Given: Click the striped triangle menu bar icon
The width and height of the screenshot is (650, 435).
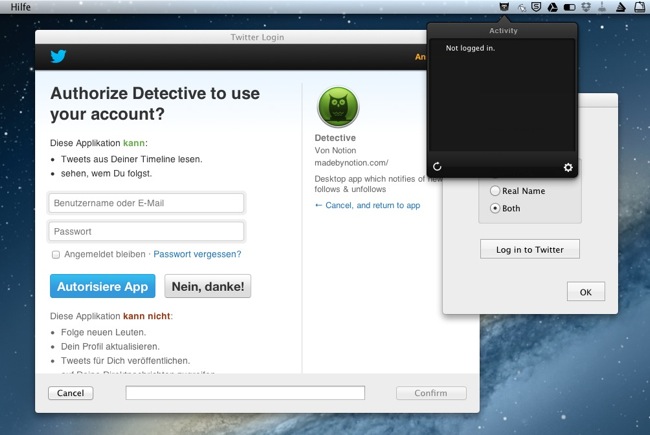Looking at the screenshot, I should click(621, 7).
